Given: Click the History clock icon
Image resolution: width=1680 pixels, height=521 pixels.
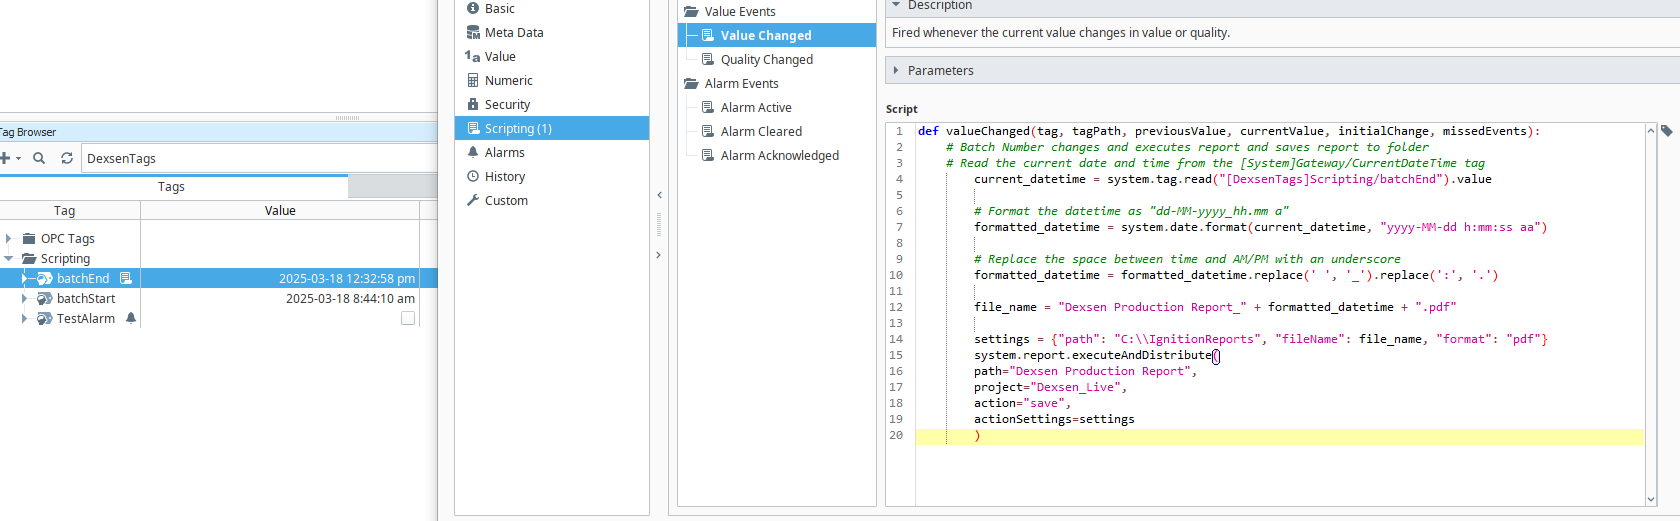Looking at the screenshot, I should coord(473,177).
